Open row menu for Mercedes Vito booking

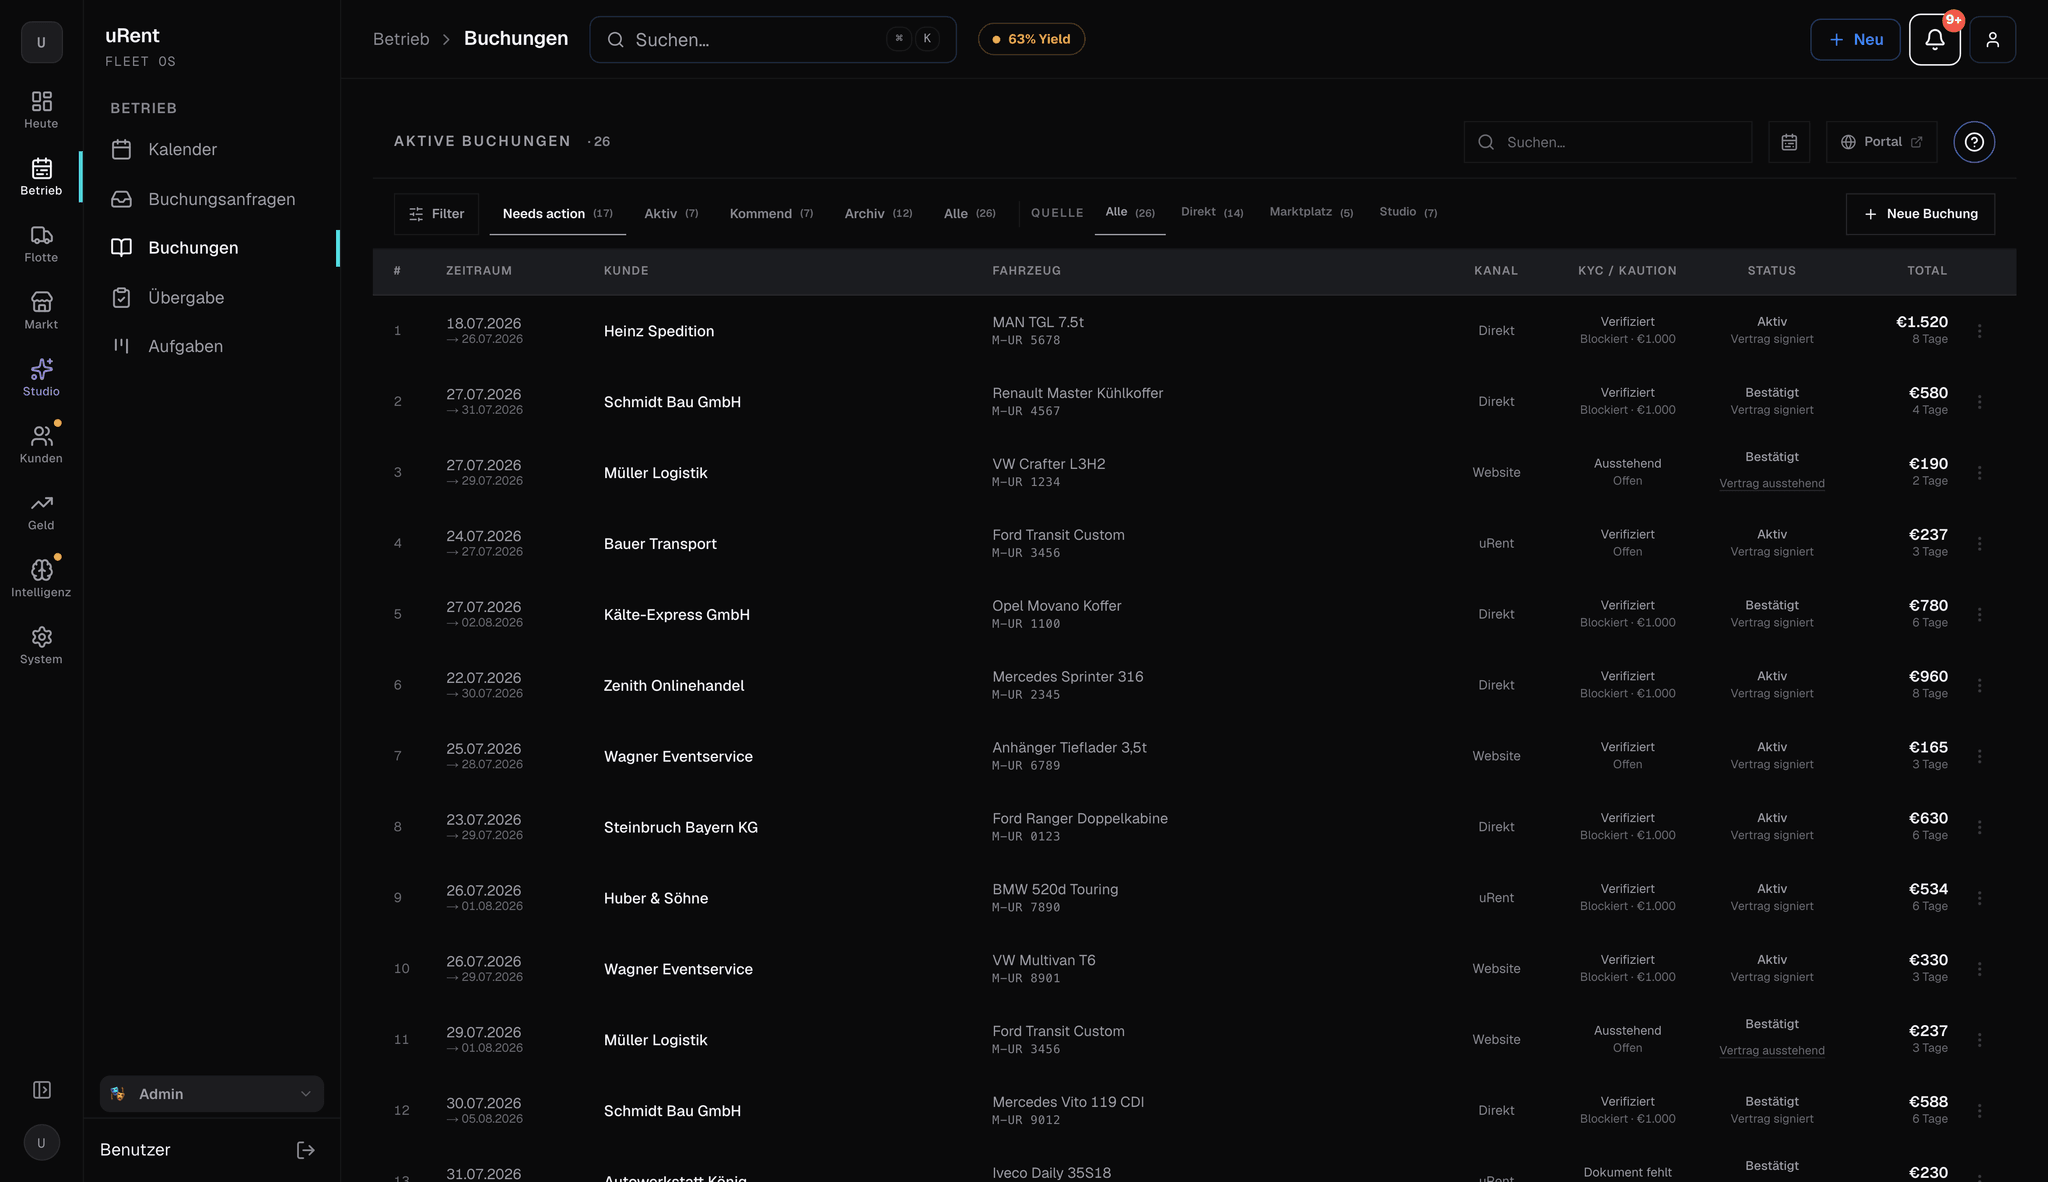click(x=1979, y=1111)
